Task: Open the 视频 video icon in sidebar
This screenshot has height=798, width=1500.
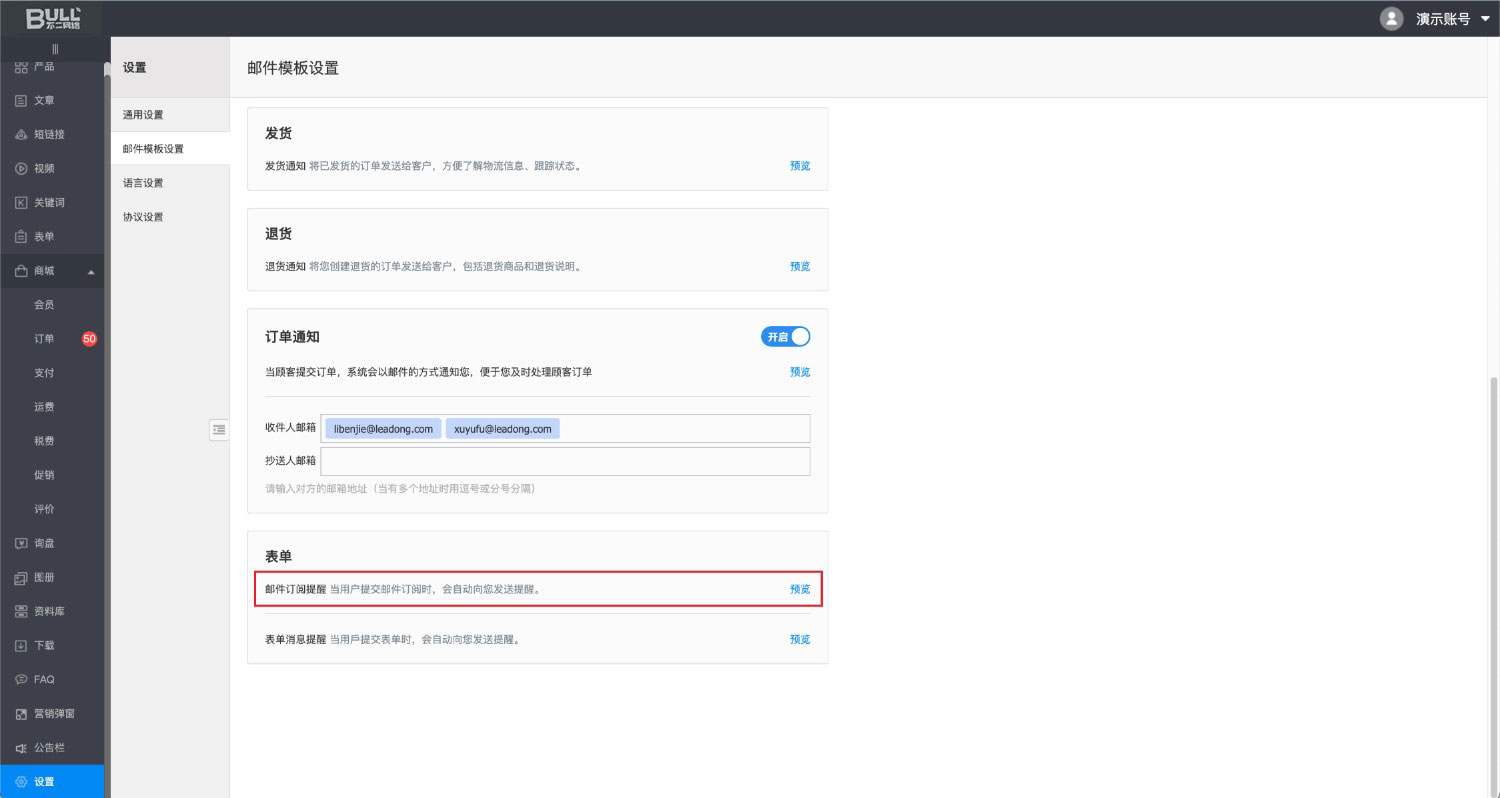Action: click(21, 169)
